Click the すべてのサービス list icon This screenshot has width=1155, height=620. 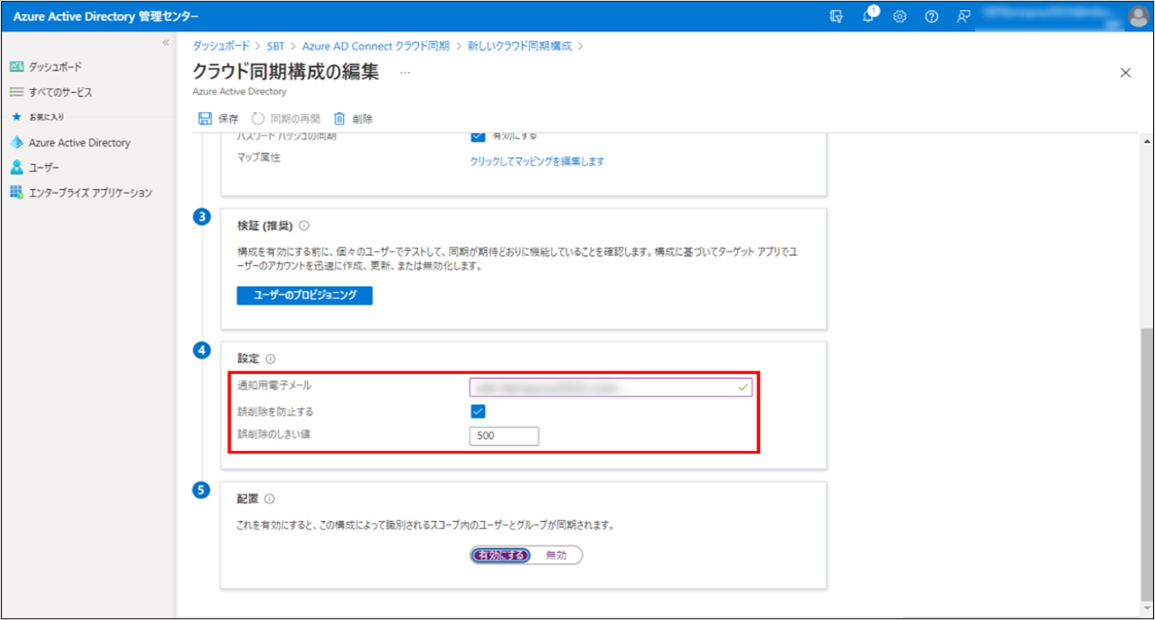tap(17, 92)
